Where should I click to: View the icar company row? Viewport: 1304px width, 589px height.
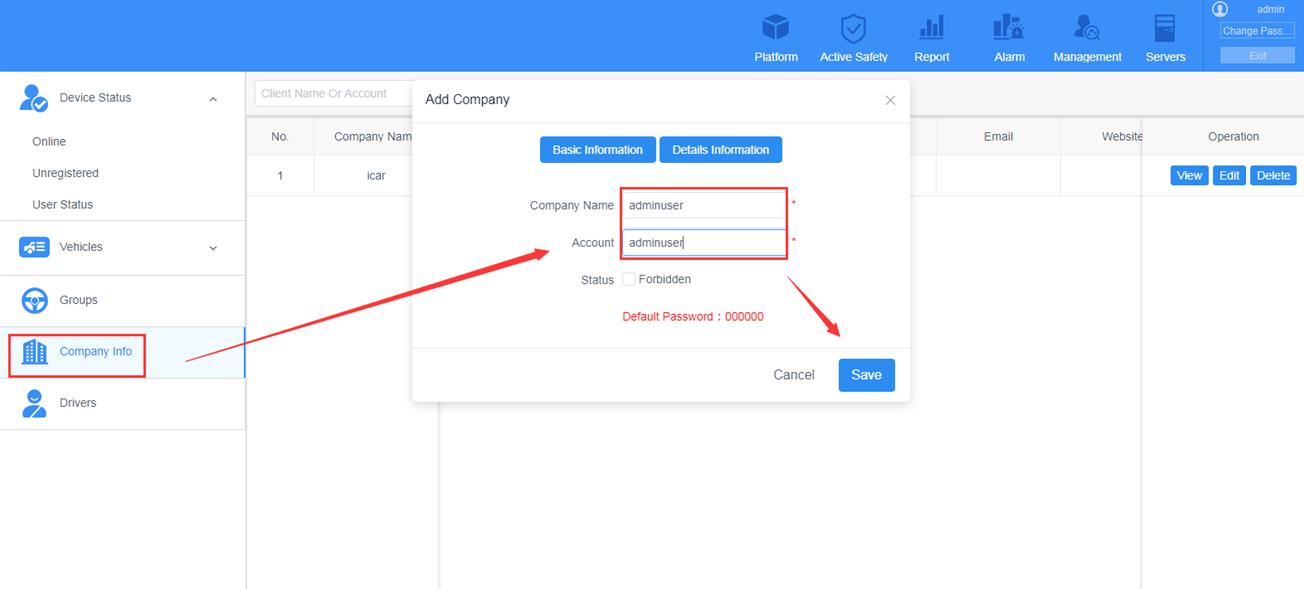[1189, 176]
